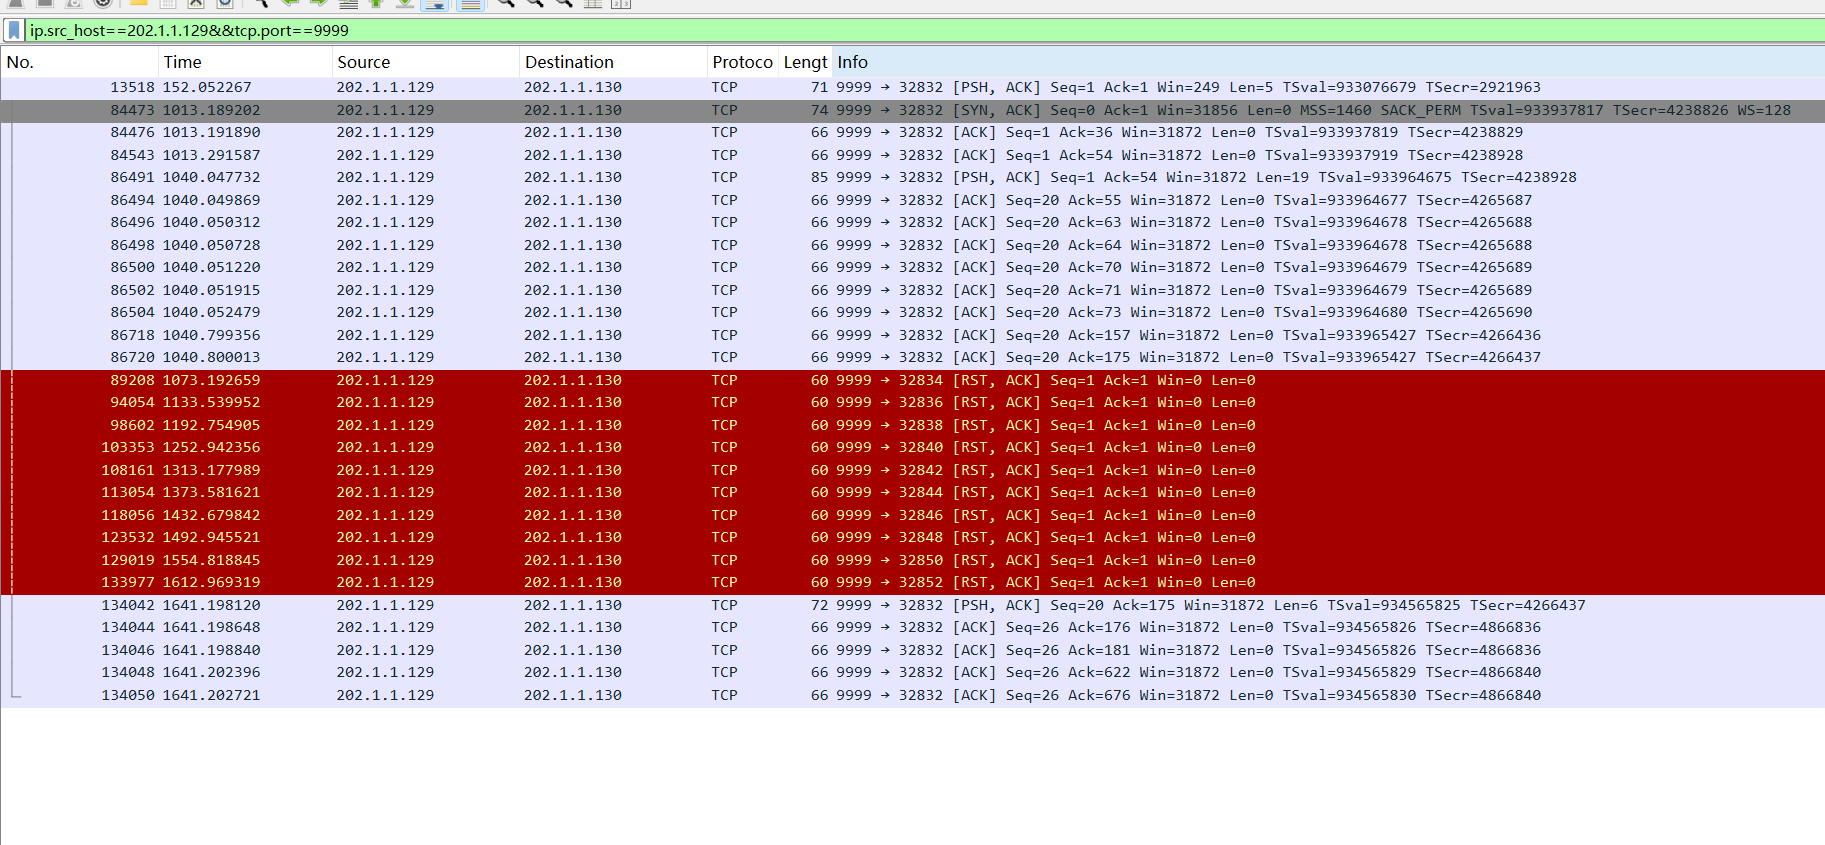Select packet number 86498

coord(912,245)
